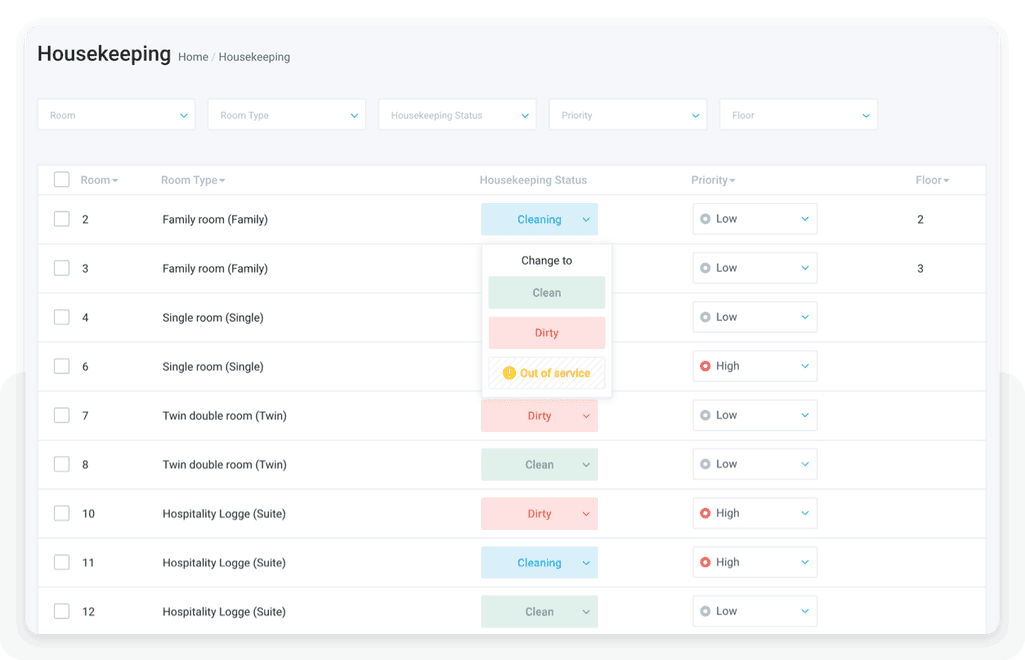The width and height of the screenshot is (1025, 660).
Task: Click the red High priority dot for room 6
Action: click(x=705, y=366)
